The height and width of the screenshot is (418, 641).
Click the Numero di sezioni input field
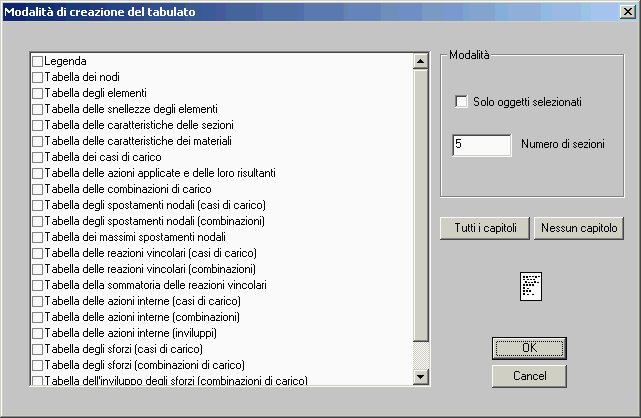click(481, 145)
